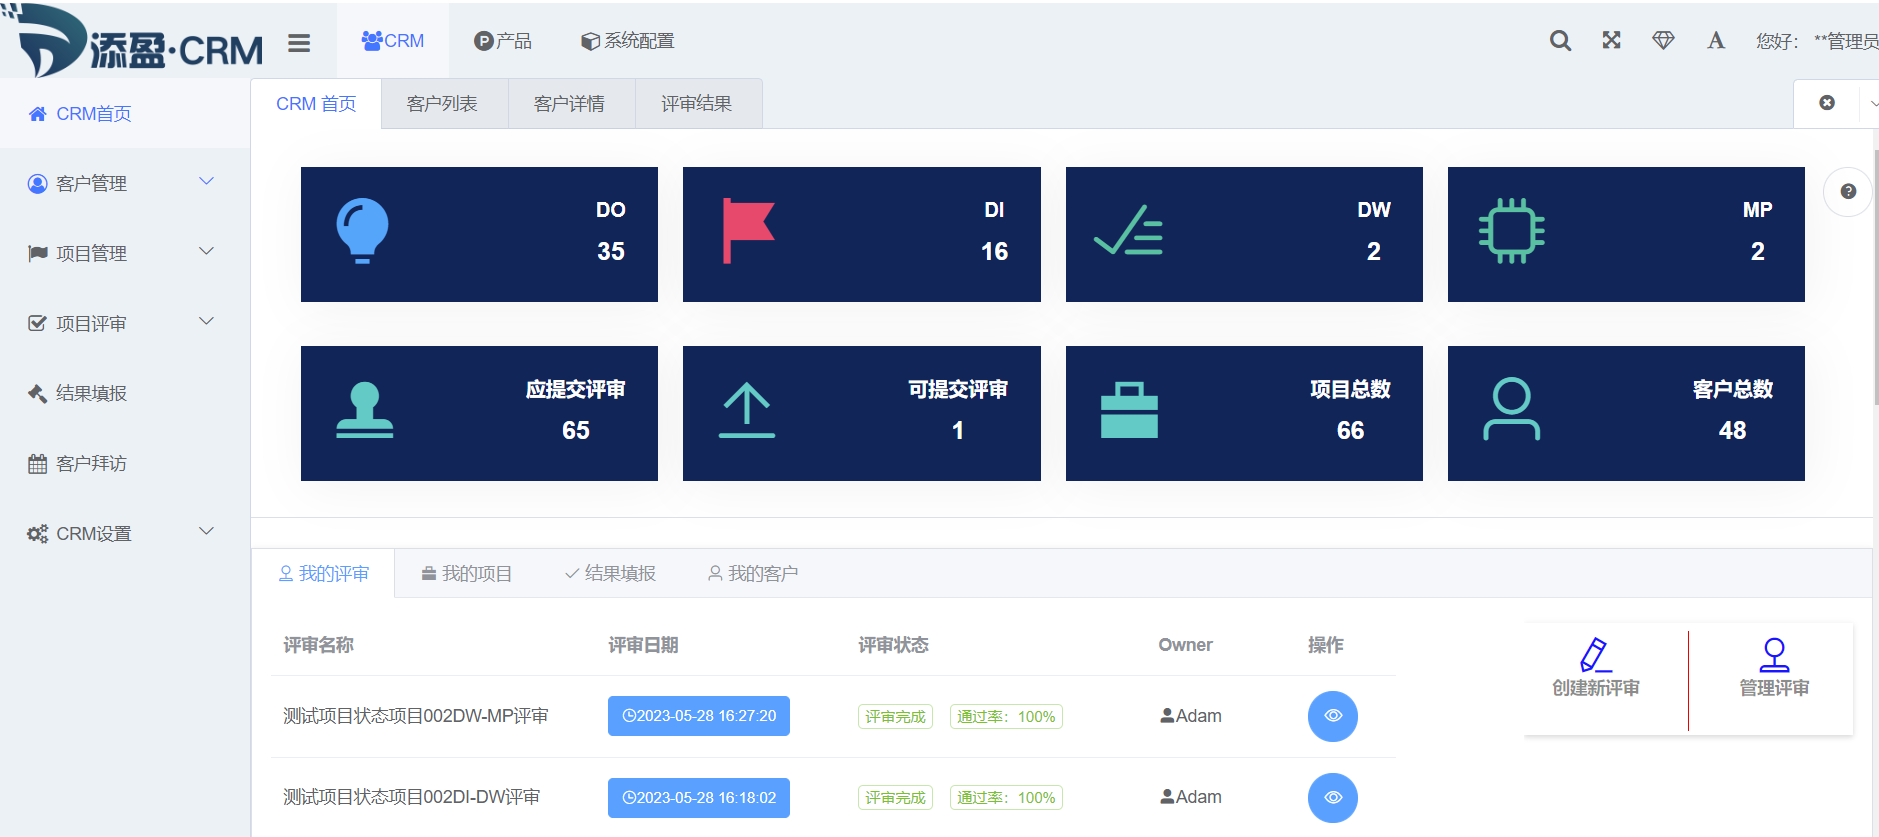Click the pencil icon for 创建新评审

(x=1595, y=655)
